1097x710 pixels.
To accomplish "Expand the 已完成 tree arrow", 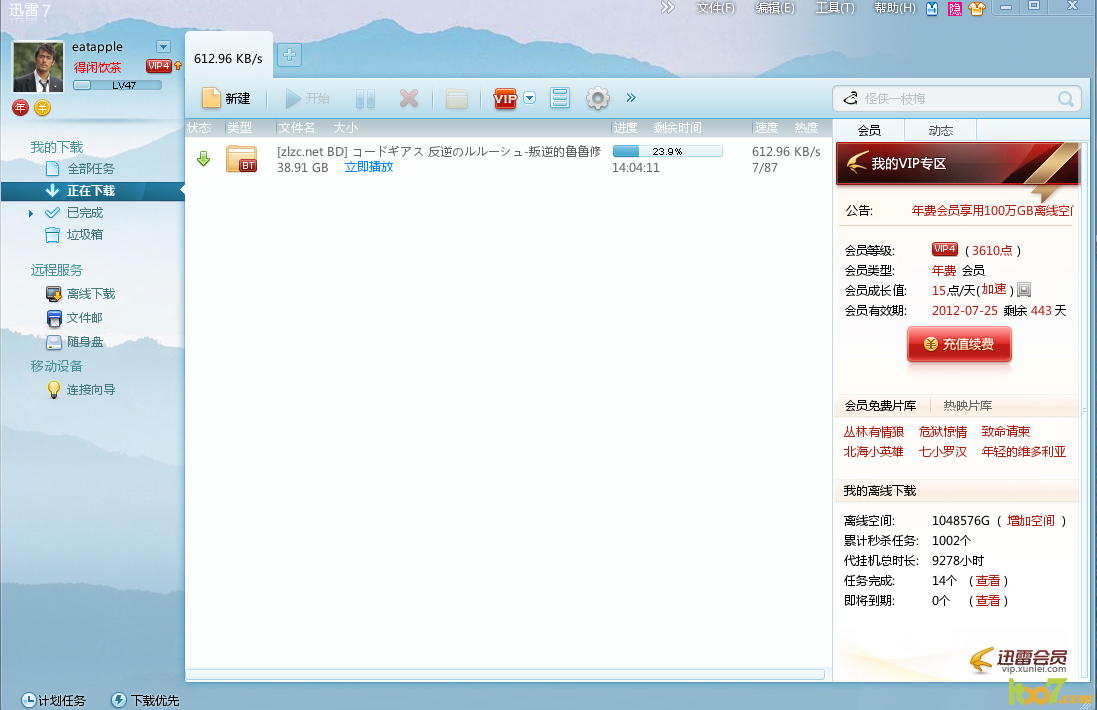I will click(31, 213).
